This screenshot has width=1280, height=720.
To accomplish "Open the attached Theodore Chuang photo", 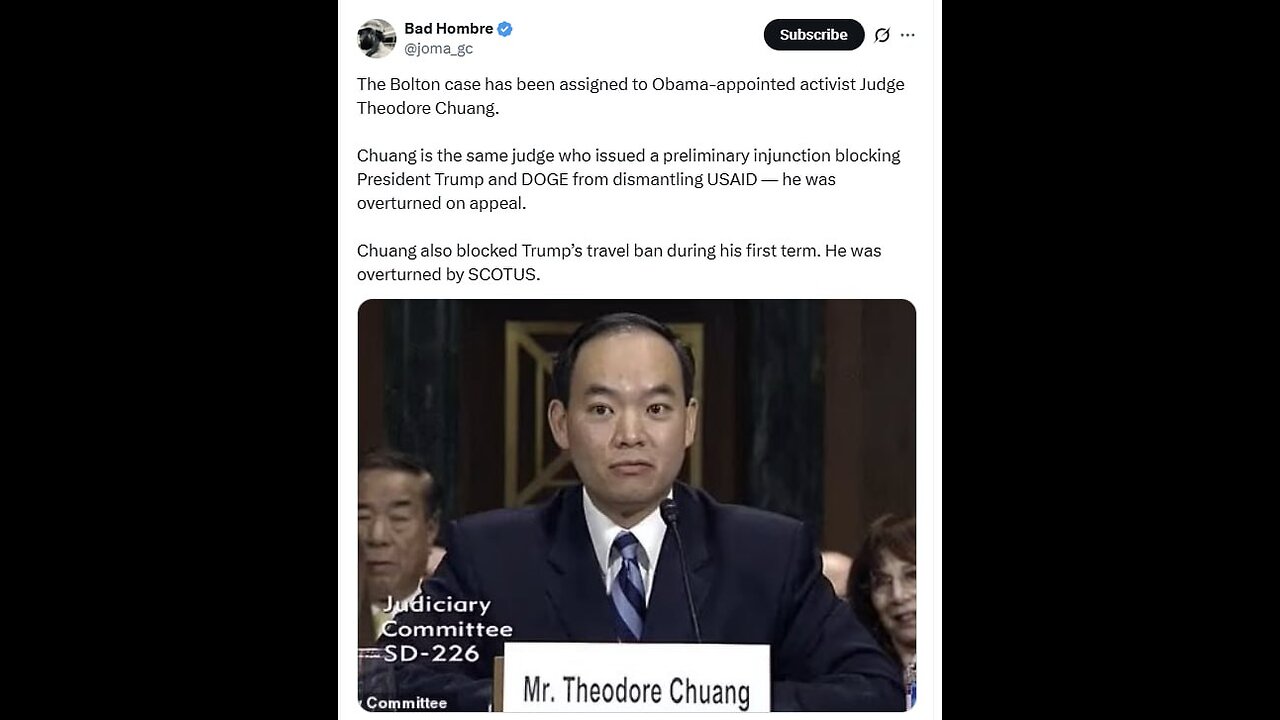I will (636, 505).
